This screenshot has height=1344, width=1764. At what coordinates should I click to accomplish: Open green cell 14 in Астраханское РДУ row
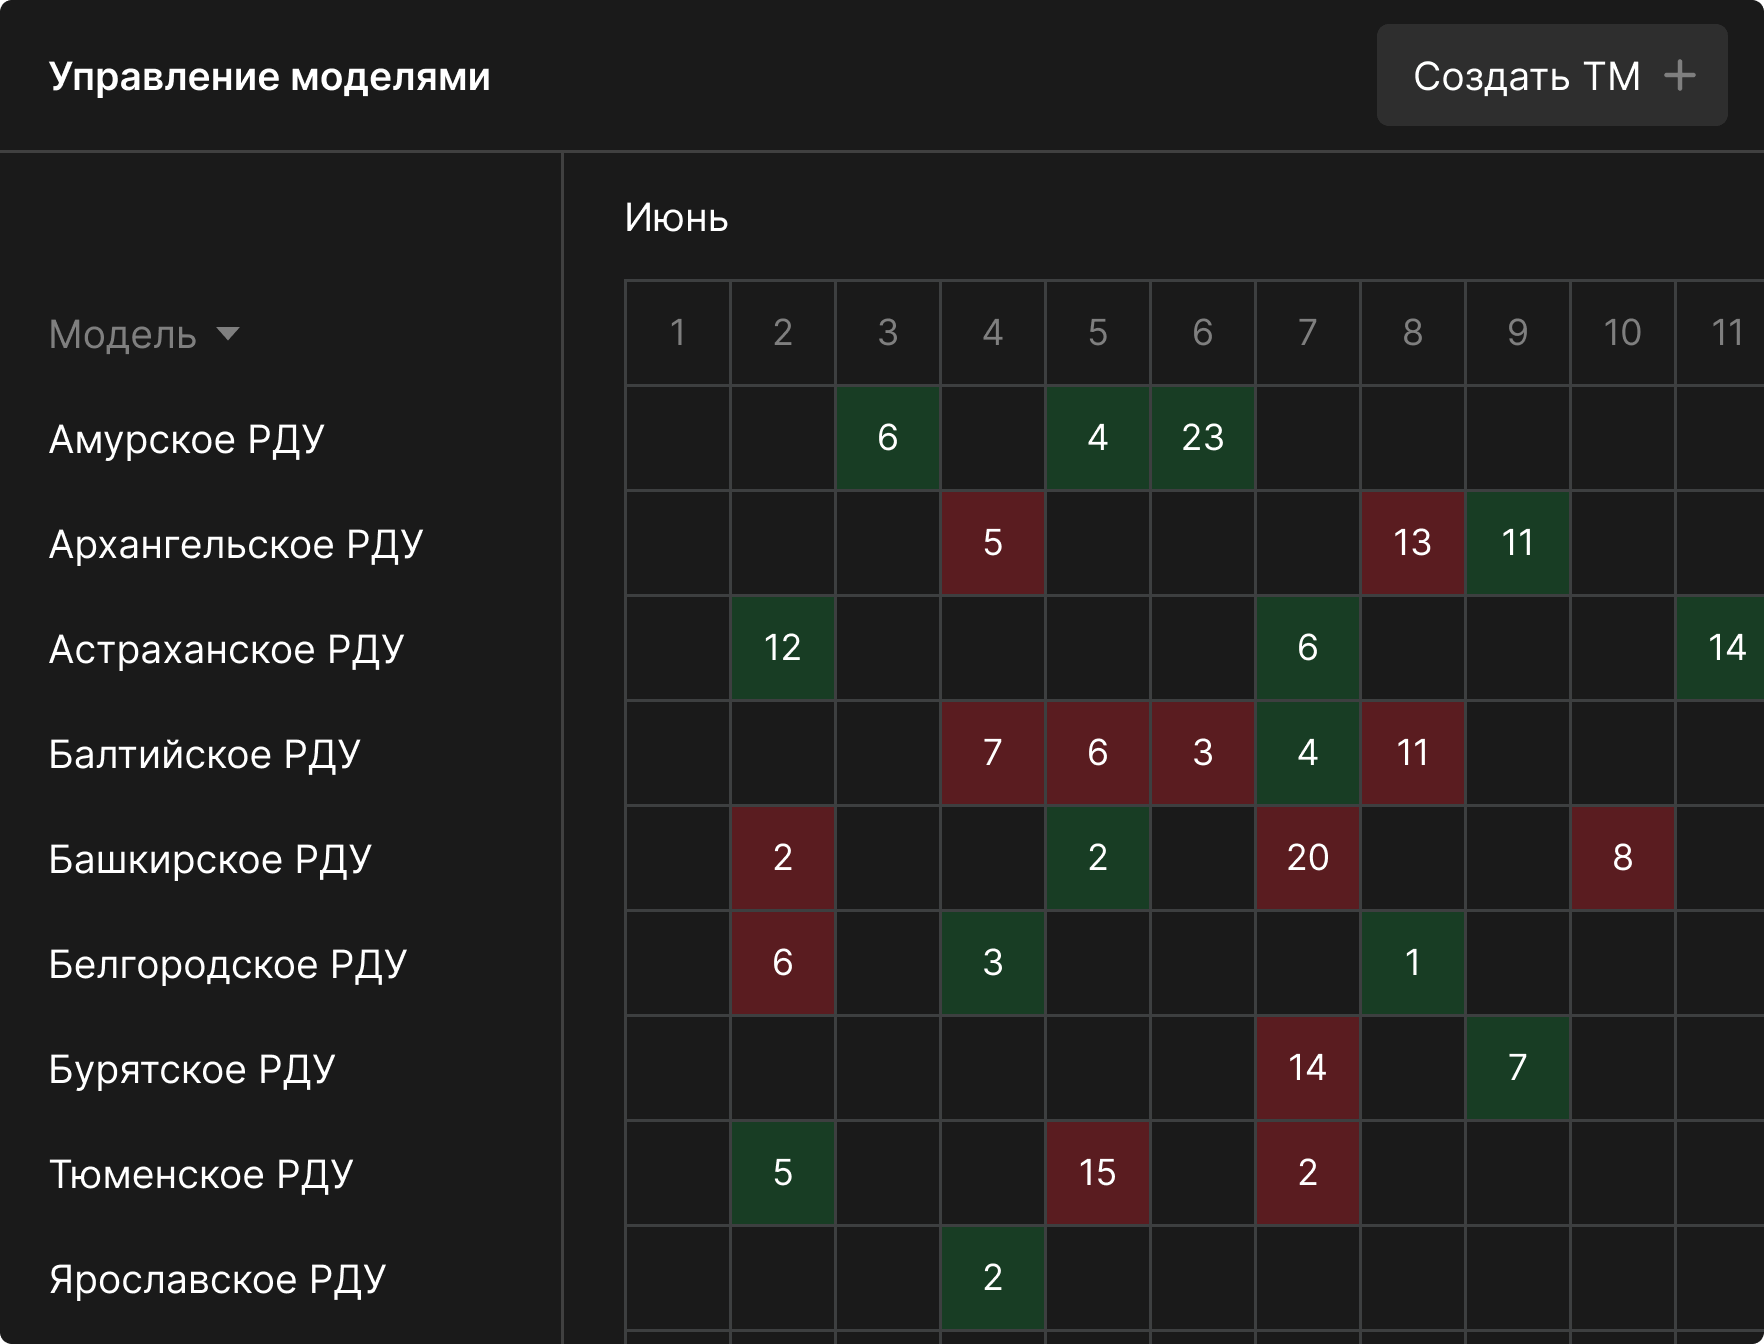click(1721, 648)
